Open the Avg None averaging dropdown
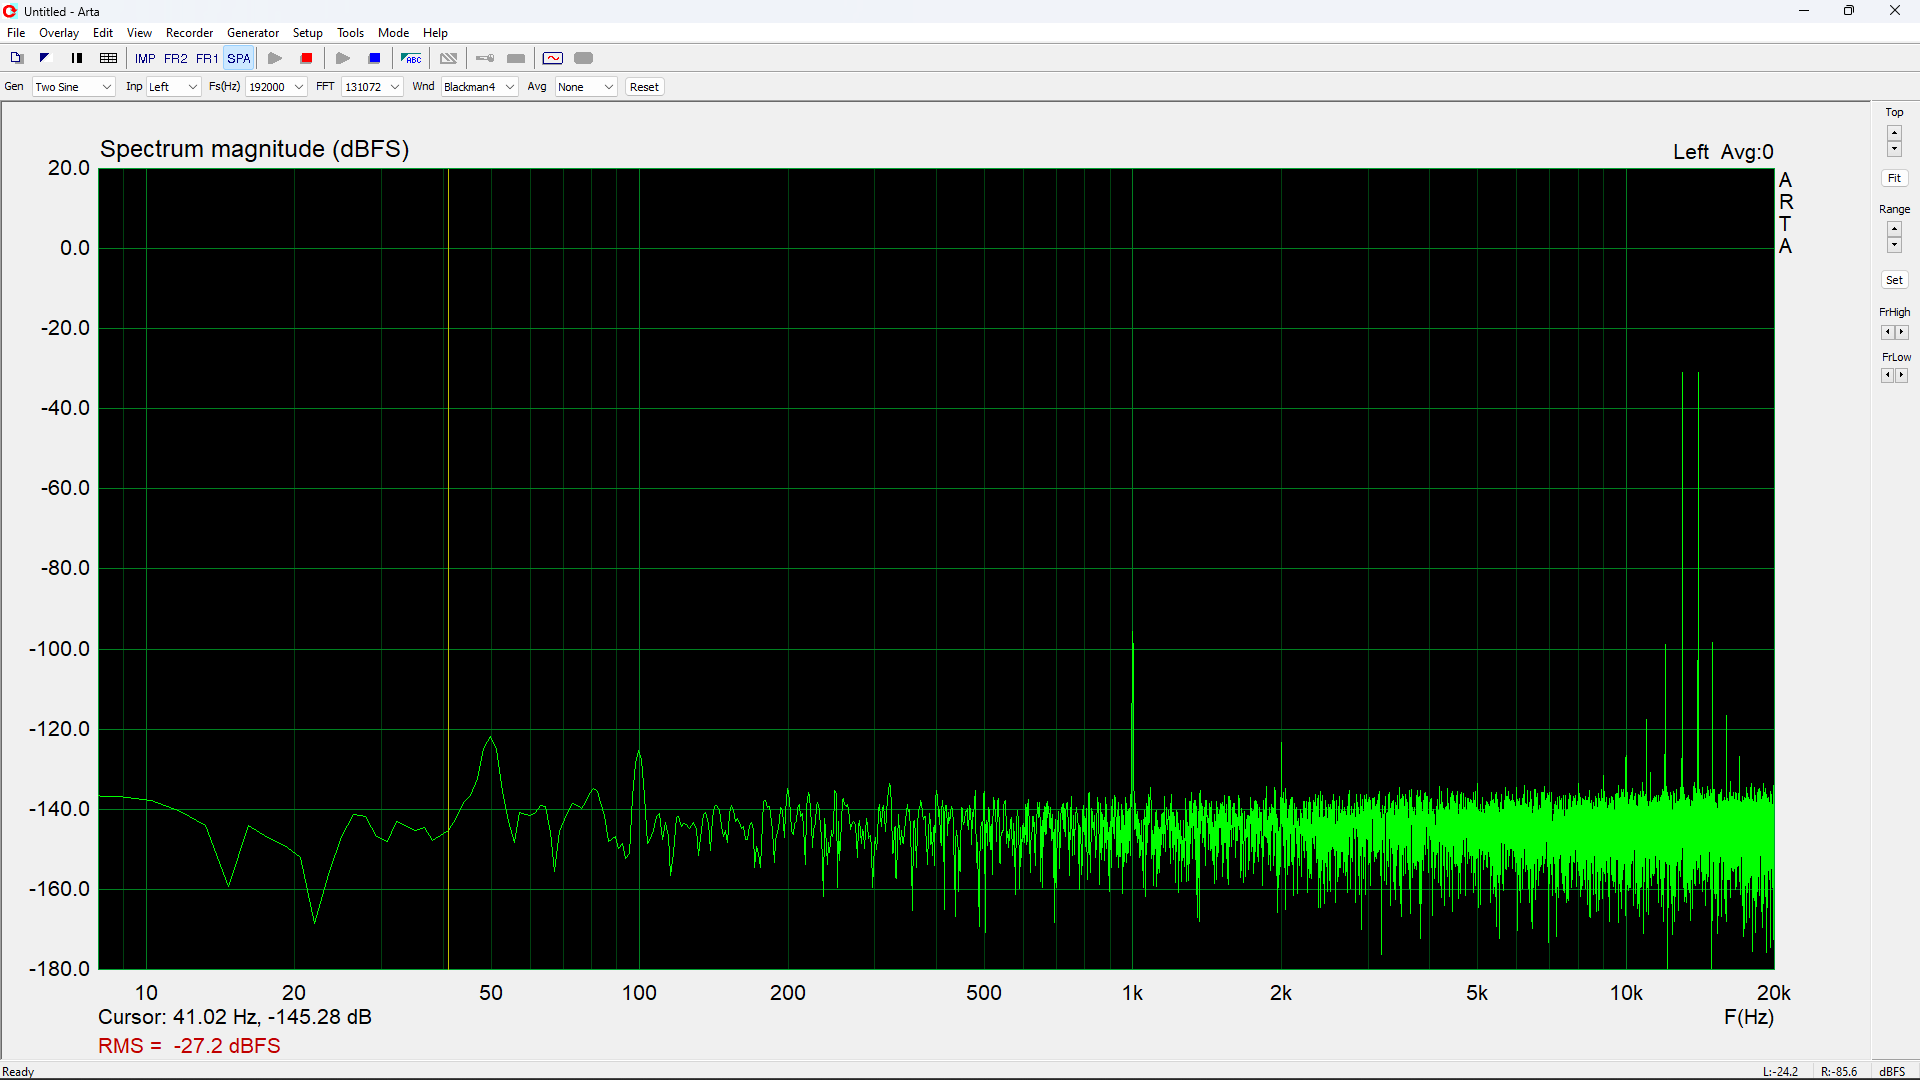 (x=586, y=87)
